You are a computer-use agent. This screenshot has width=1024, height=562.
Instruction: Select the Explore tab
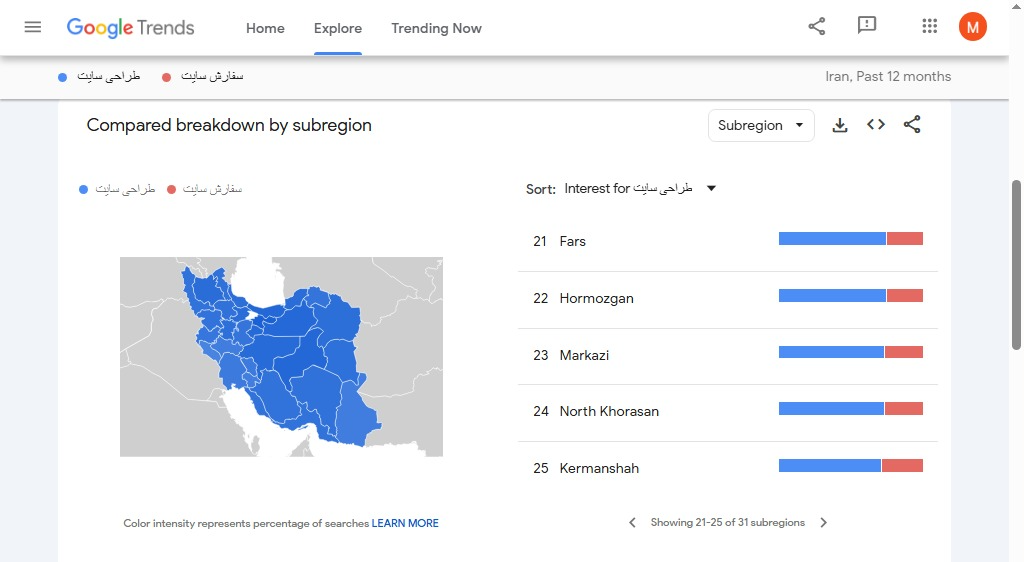coord(338,28)
